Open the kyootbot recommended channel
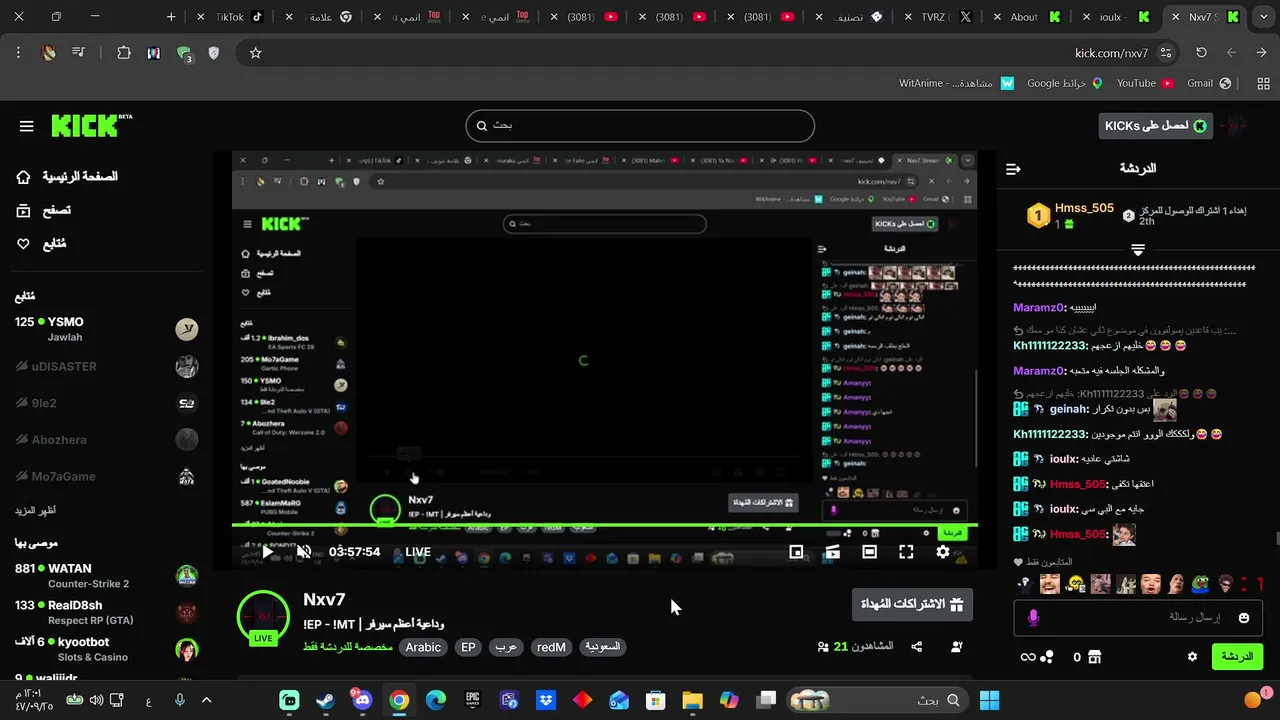 click(x=106, y=648)
